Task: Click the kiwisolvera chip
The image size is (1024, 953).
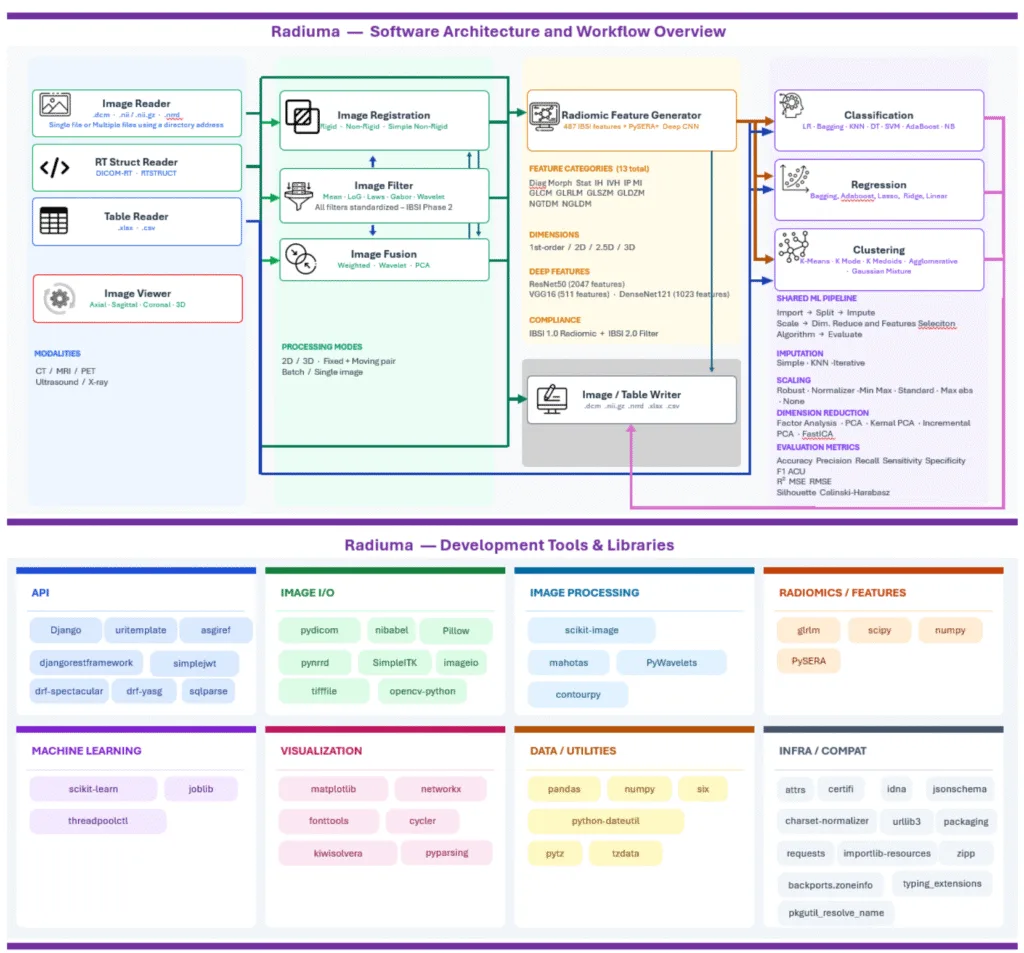Action: click(338, 852)
